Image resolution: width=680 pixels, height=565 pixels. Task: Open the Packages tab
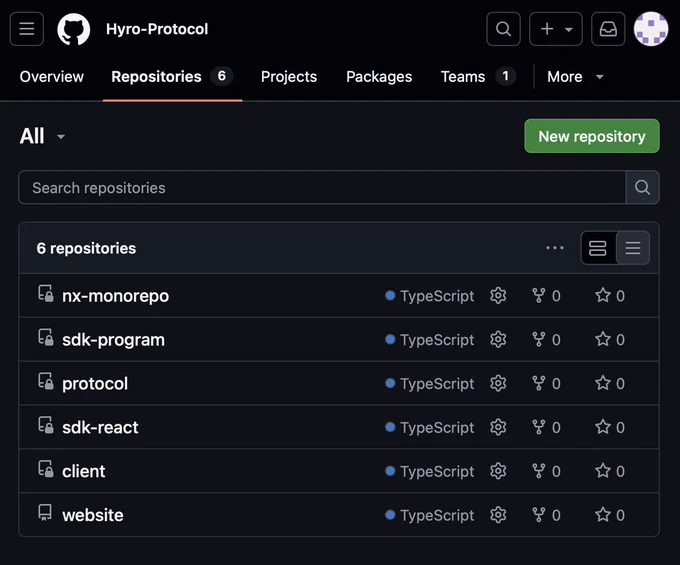(379, 77)
